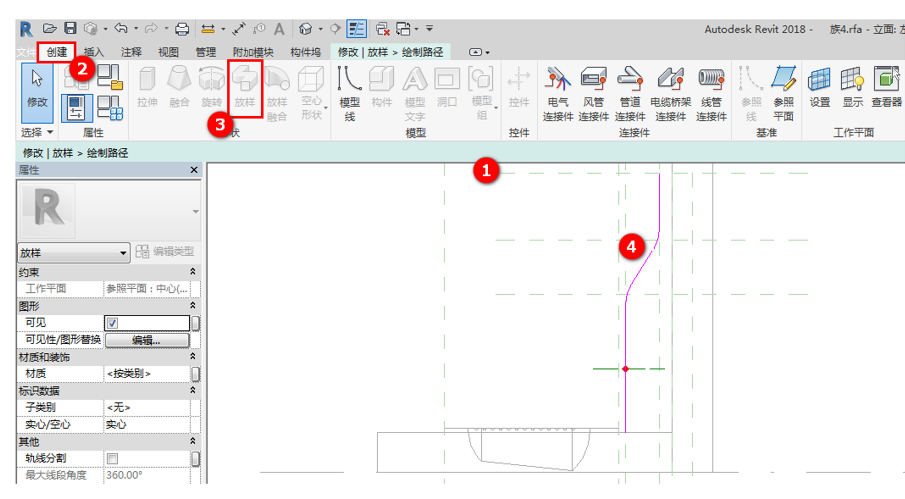This screenshot has width=905, height=499.
Task: Click the Subcategory (子类别) value field
Action: click(x=147, y=408)
